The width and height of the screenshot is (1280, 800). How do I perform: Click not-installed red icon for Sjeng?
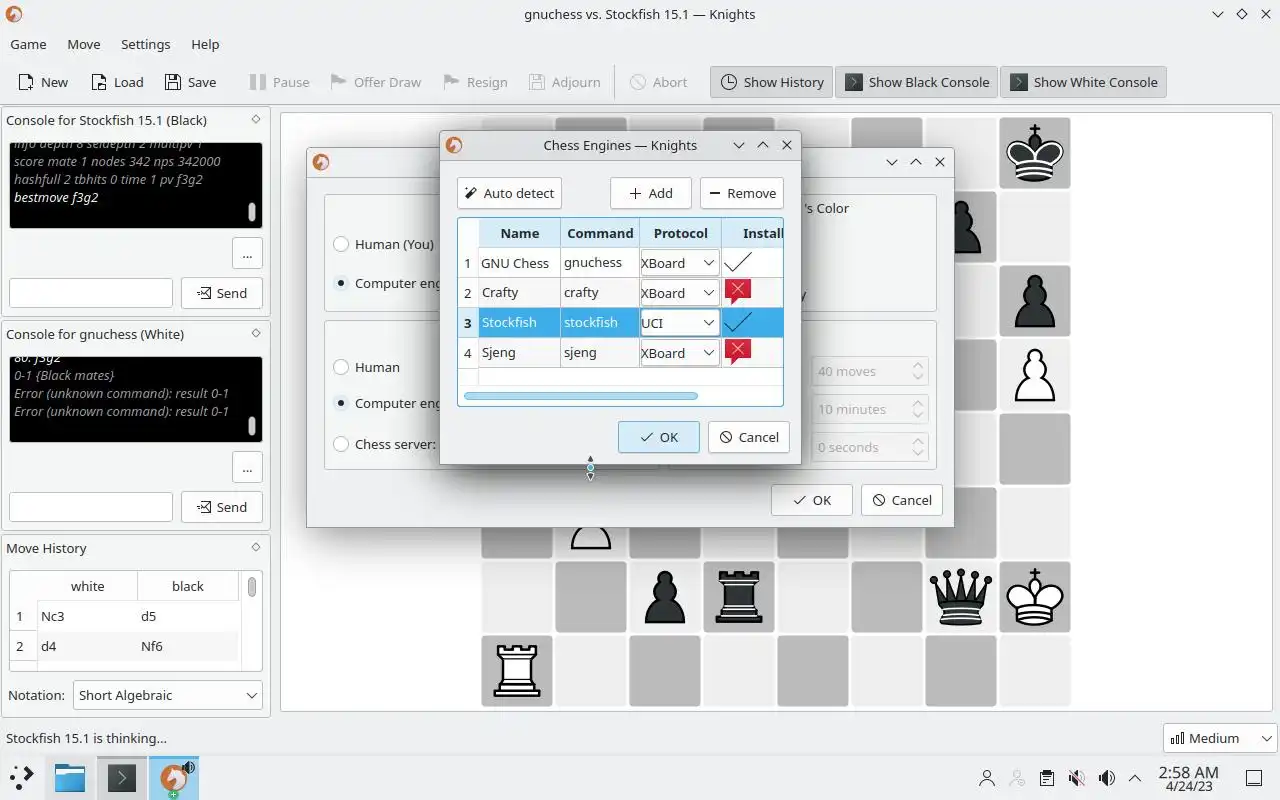[x=738, y=352]
